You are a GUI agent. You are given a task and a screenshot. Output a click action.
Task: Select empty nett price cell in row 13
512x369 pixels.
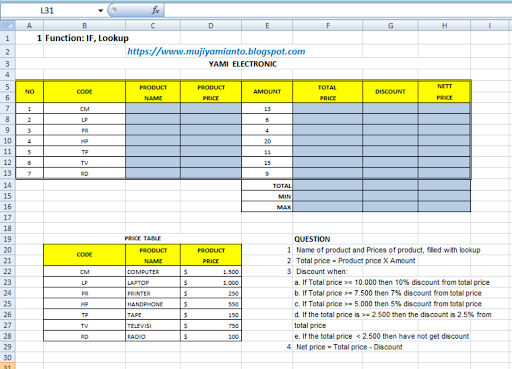444,173
